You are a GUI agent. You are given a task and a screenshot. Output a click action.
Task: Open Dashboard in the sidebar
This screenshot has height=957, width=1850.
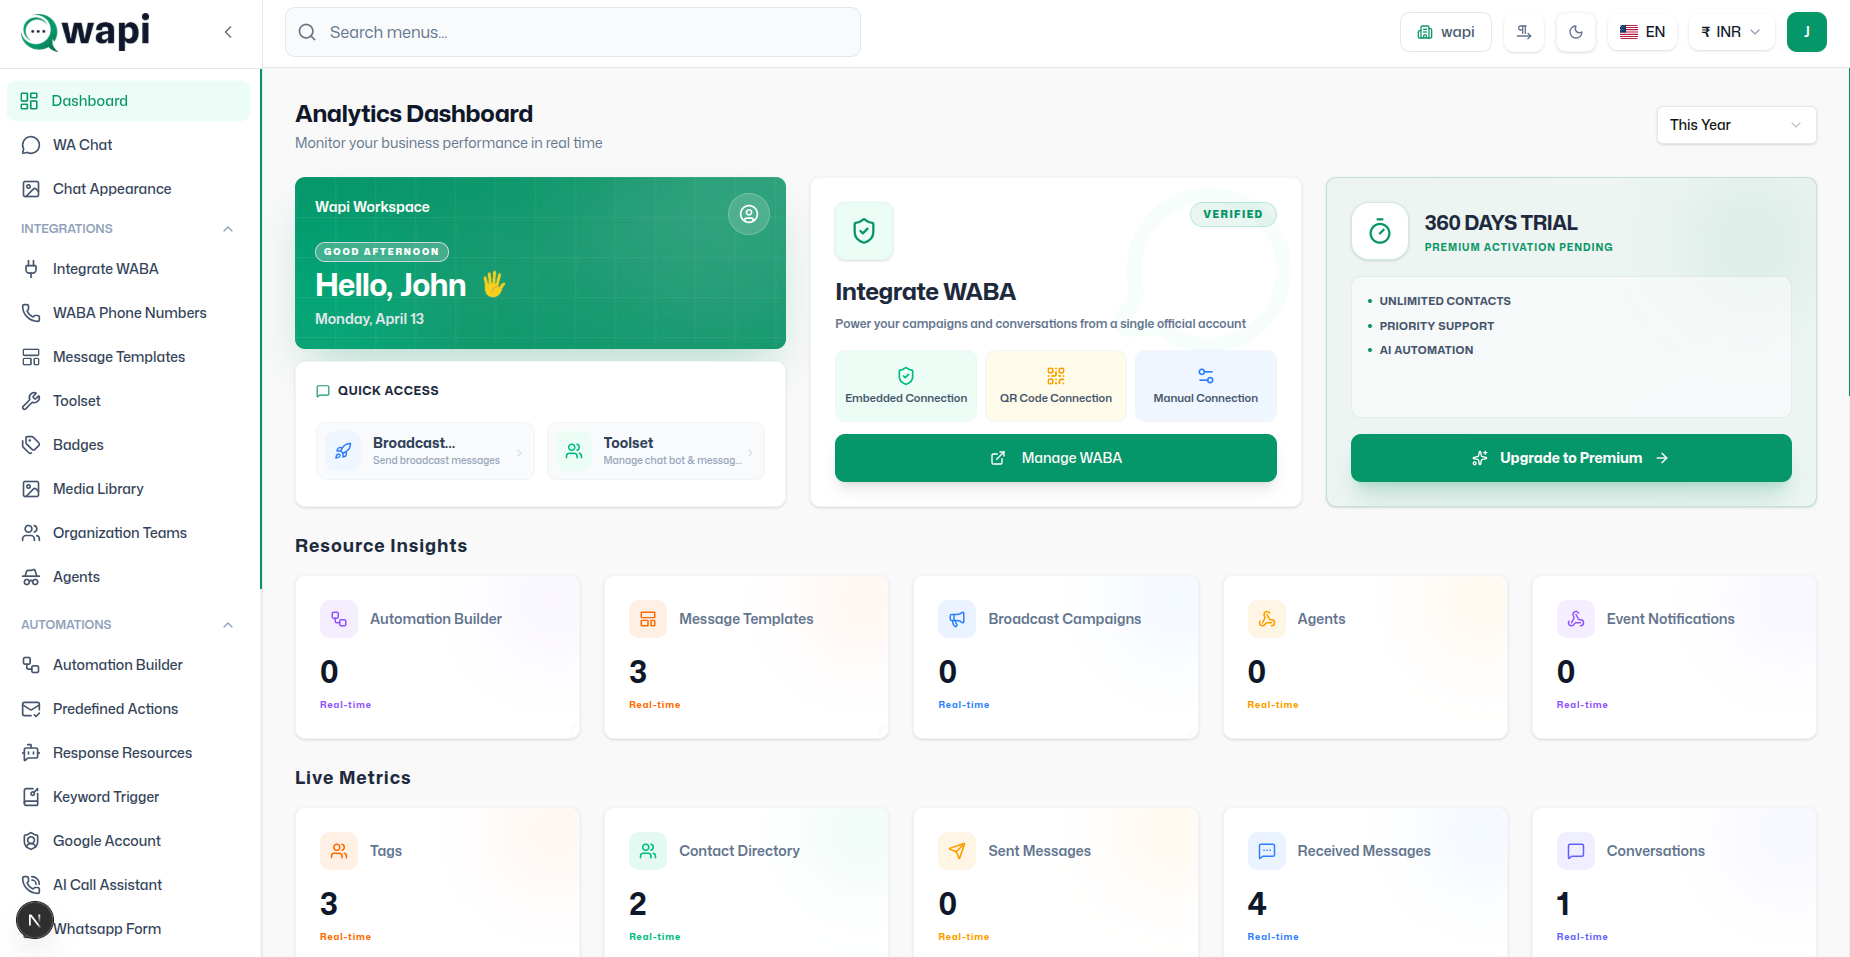(x=128, y=101)
